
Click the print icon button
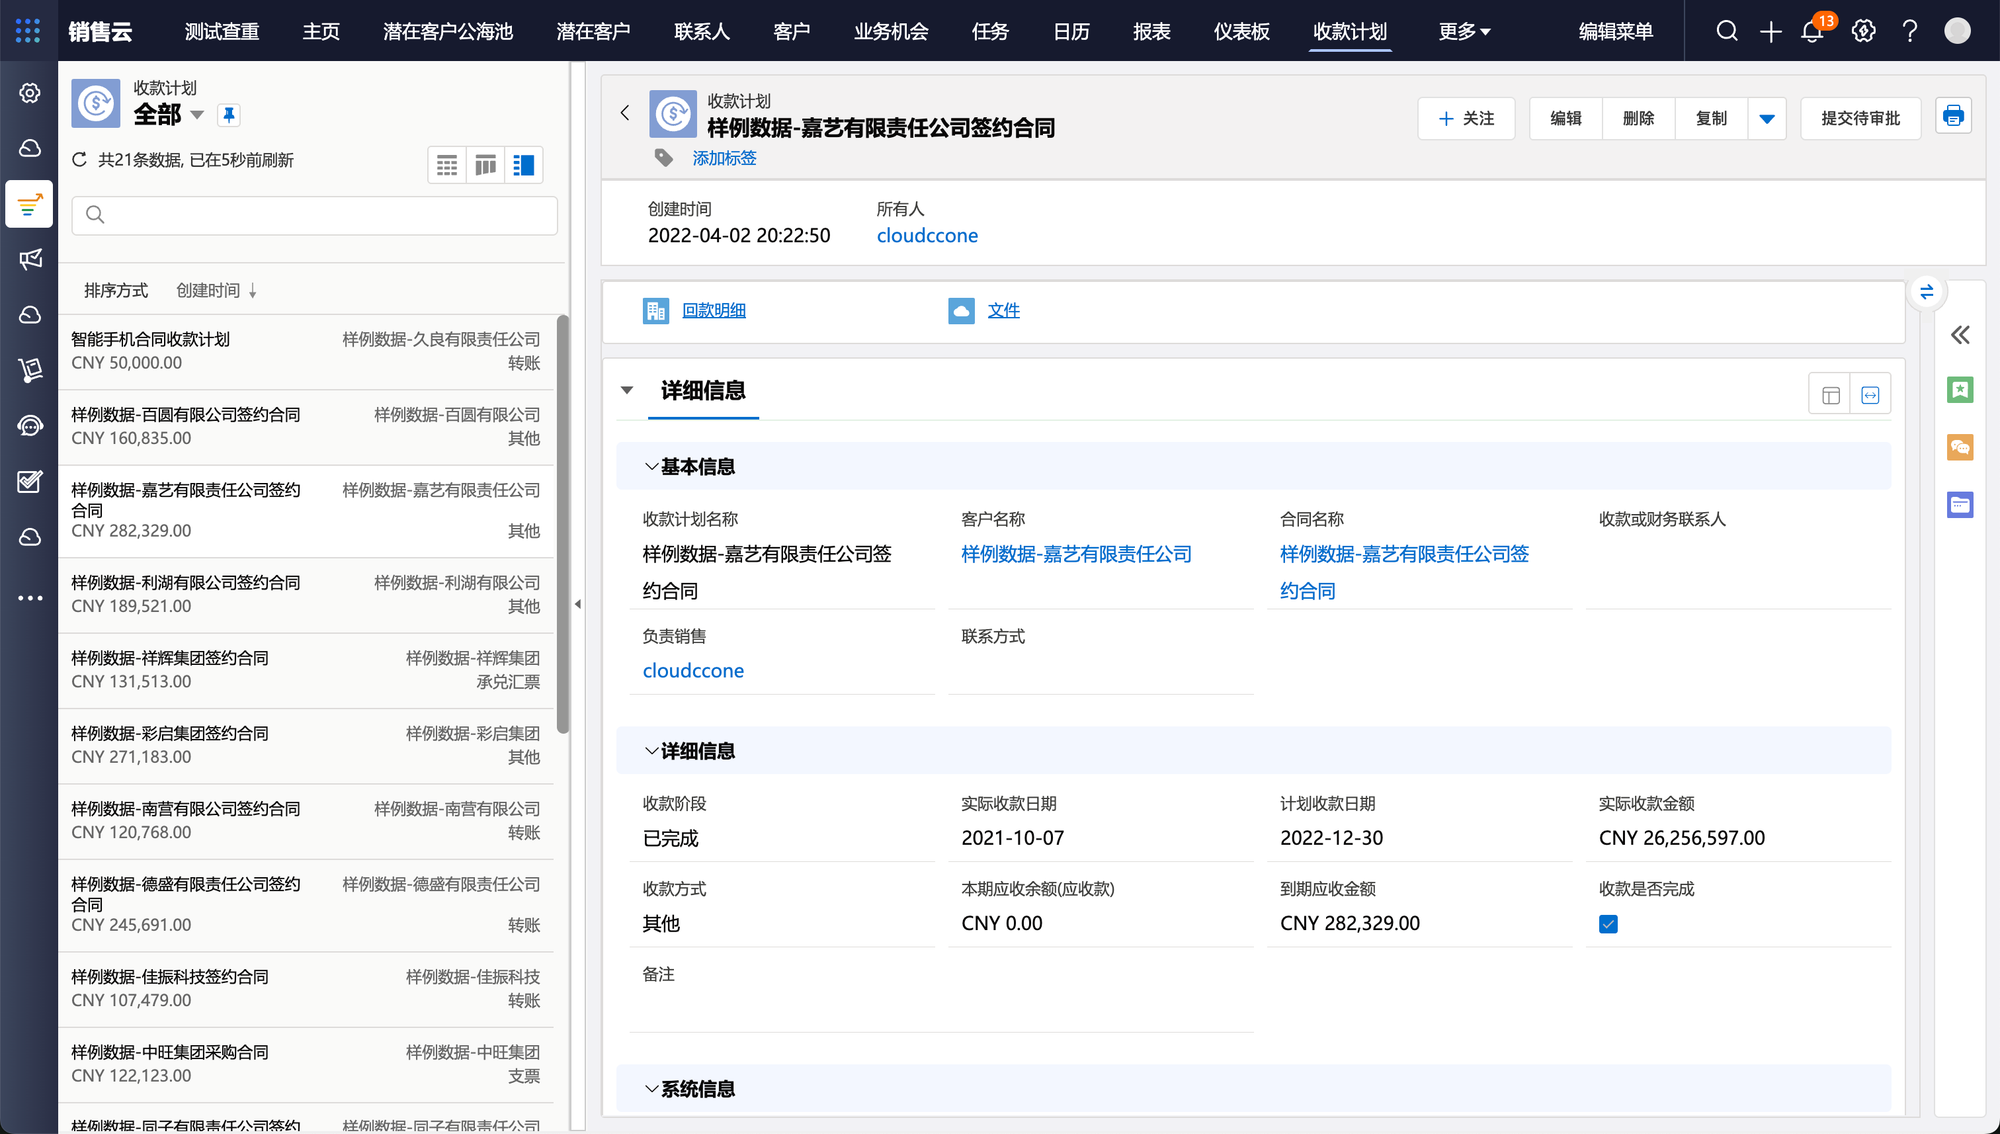tap(1953, 117)
